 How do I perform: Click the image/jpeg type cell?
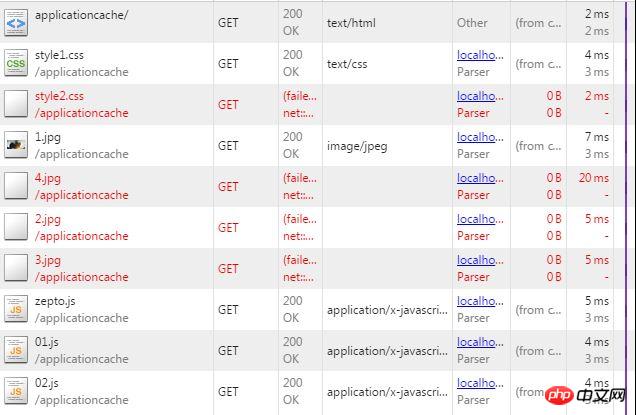tap(356, 146)
